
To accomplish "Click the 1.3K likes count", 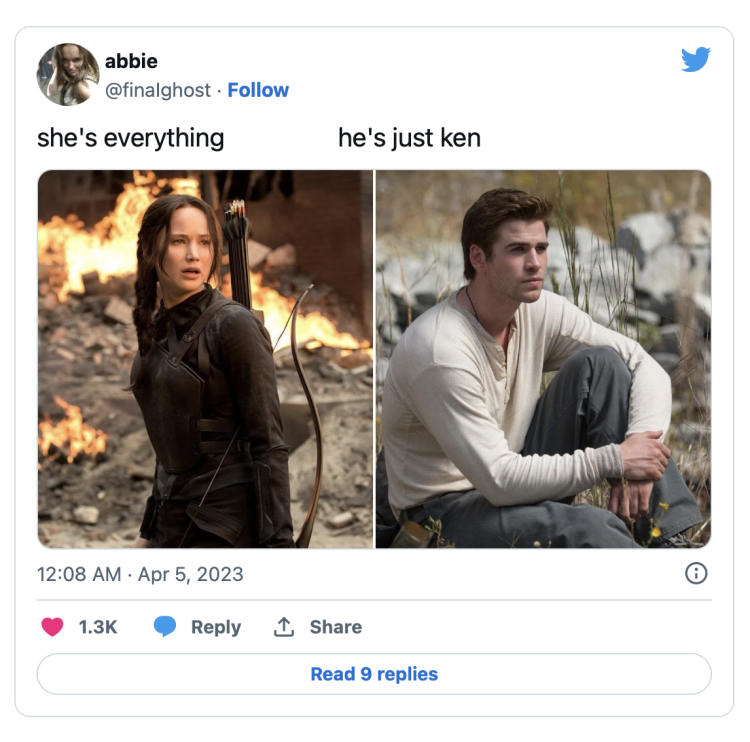I will (x=98, y=627).
